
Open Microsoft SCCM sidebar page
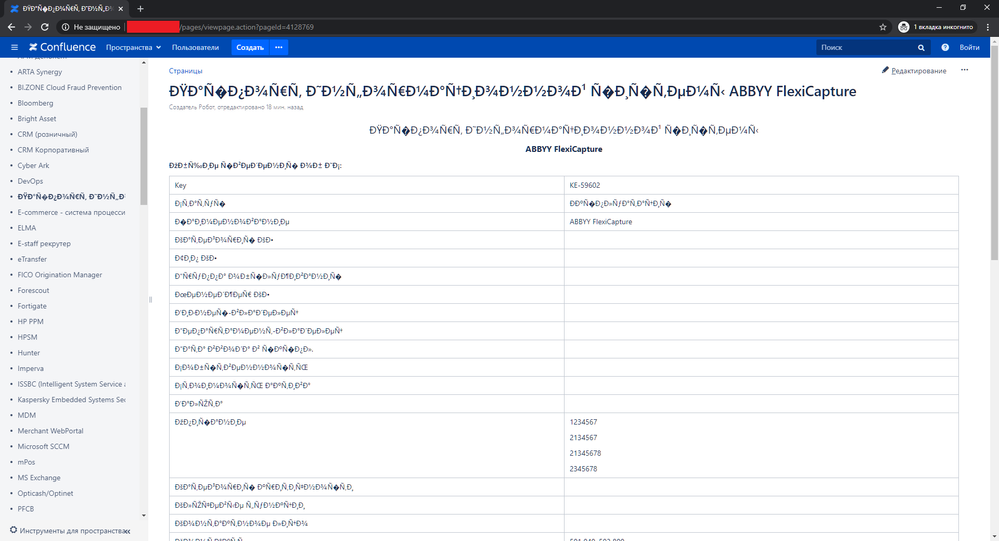[43, 447]
